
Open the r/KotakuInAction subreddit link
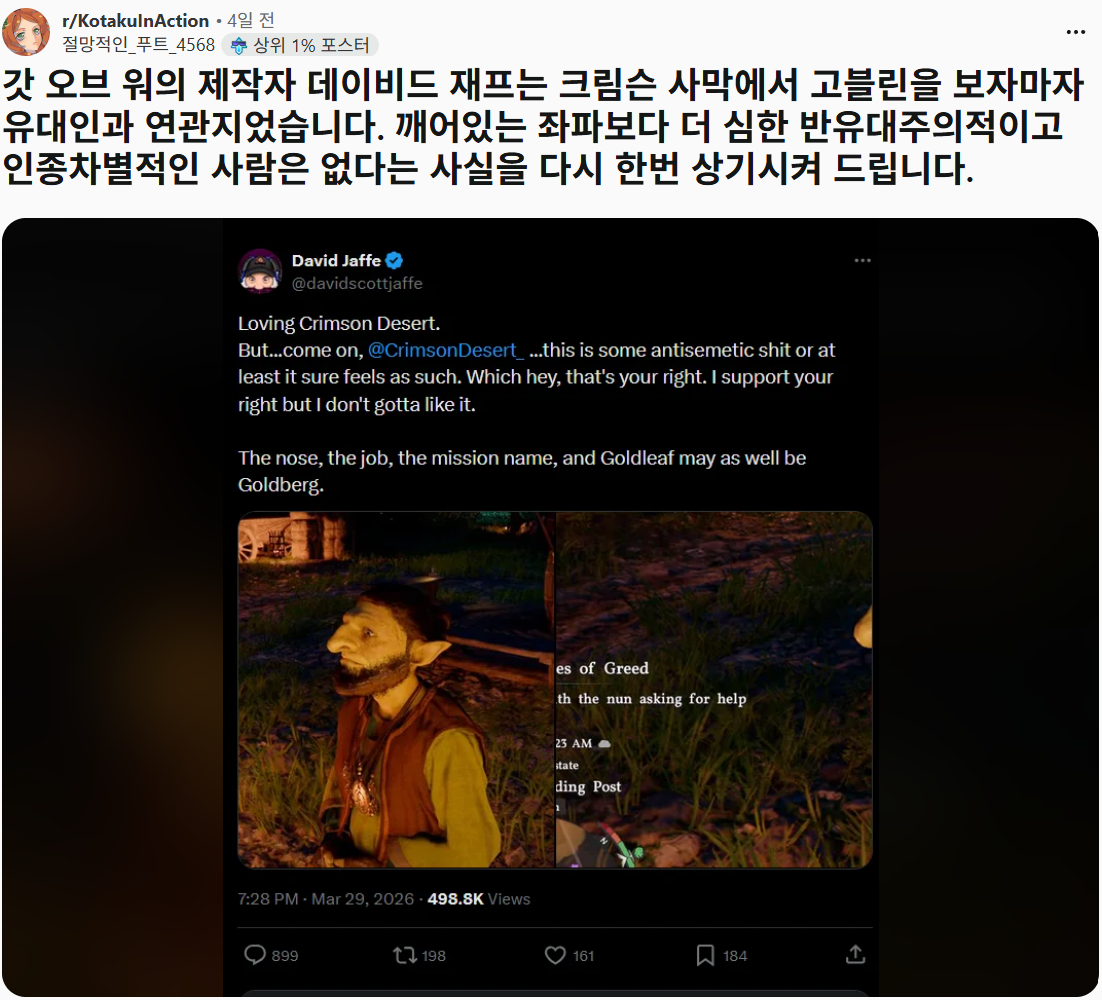click(x=136, y=20)
